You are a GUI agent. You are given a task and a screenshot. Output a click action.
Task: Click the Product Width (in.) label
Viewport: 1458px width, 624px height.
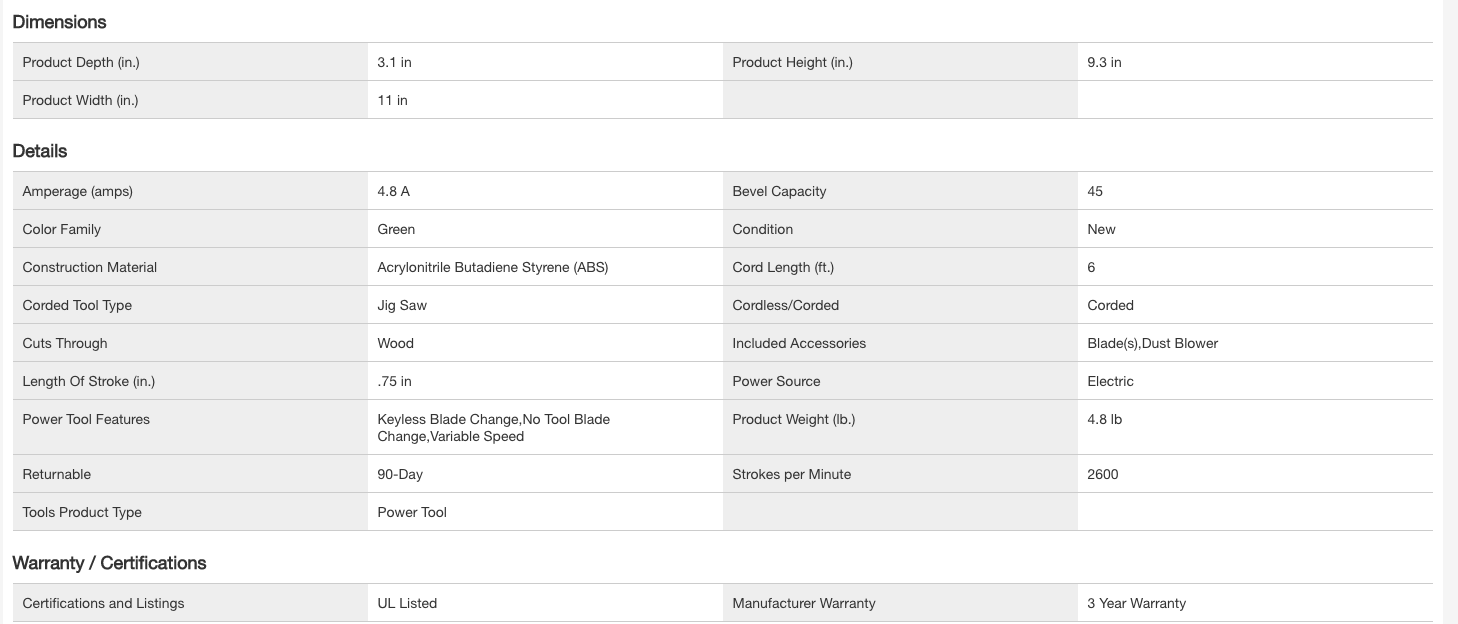[80, 100]
